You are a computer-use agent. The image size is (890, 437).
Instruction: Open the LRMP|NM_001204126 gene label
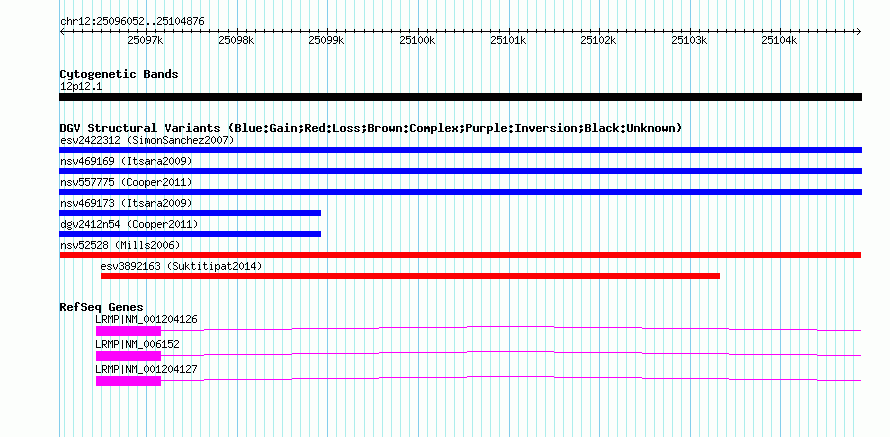coord(146,320)
